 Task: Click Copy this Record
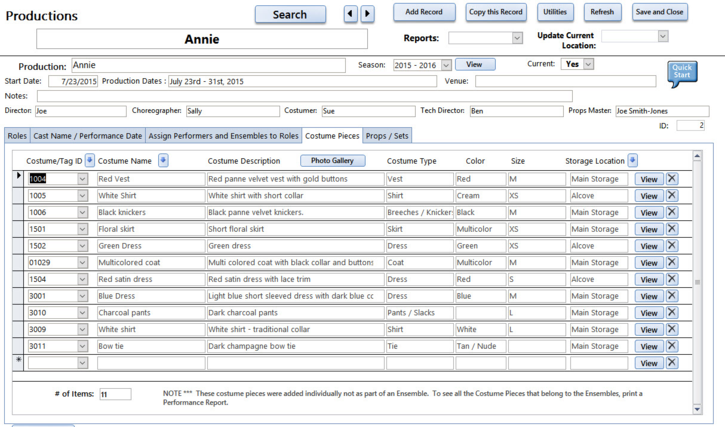click(496, 12)
